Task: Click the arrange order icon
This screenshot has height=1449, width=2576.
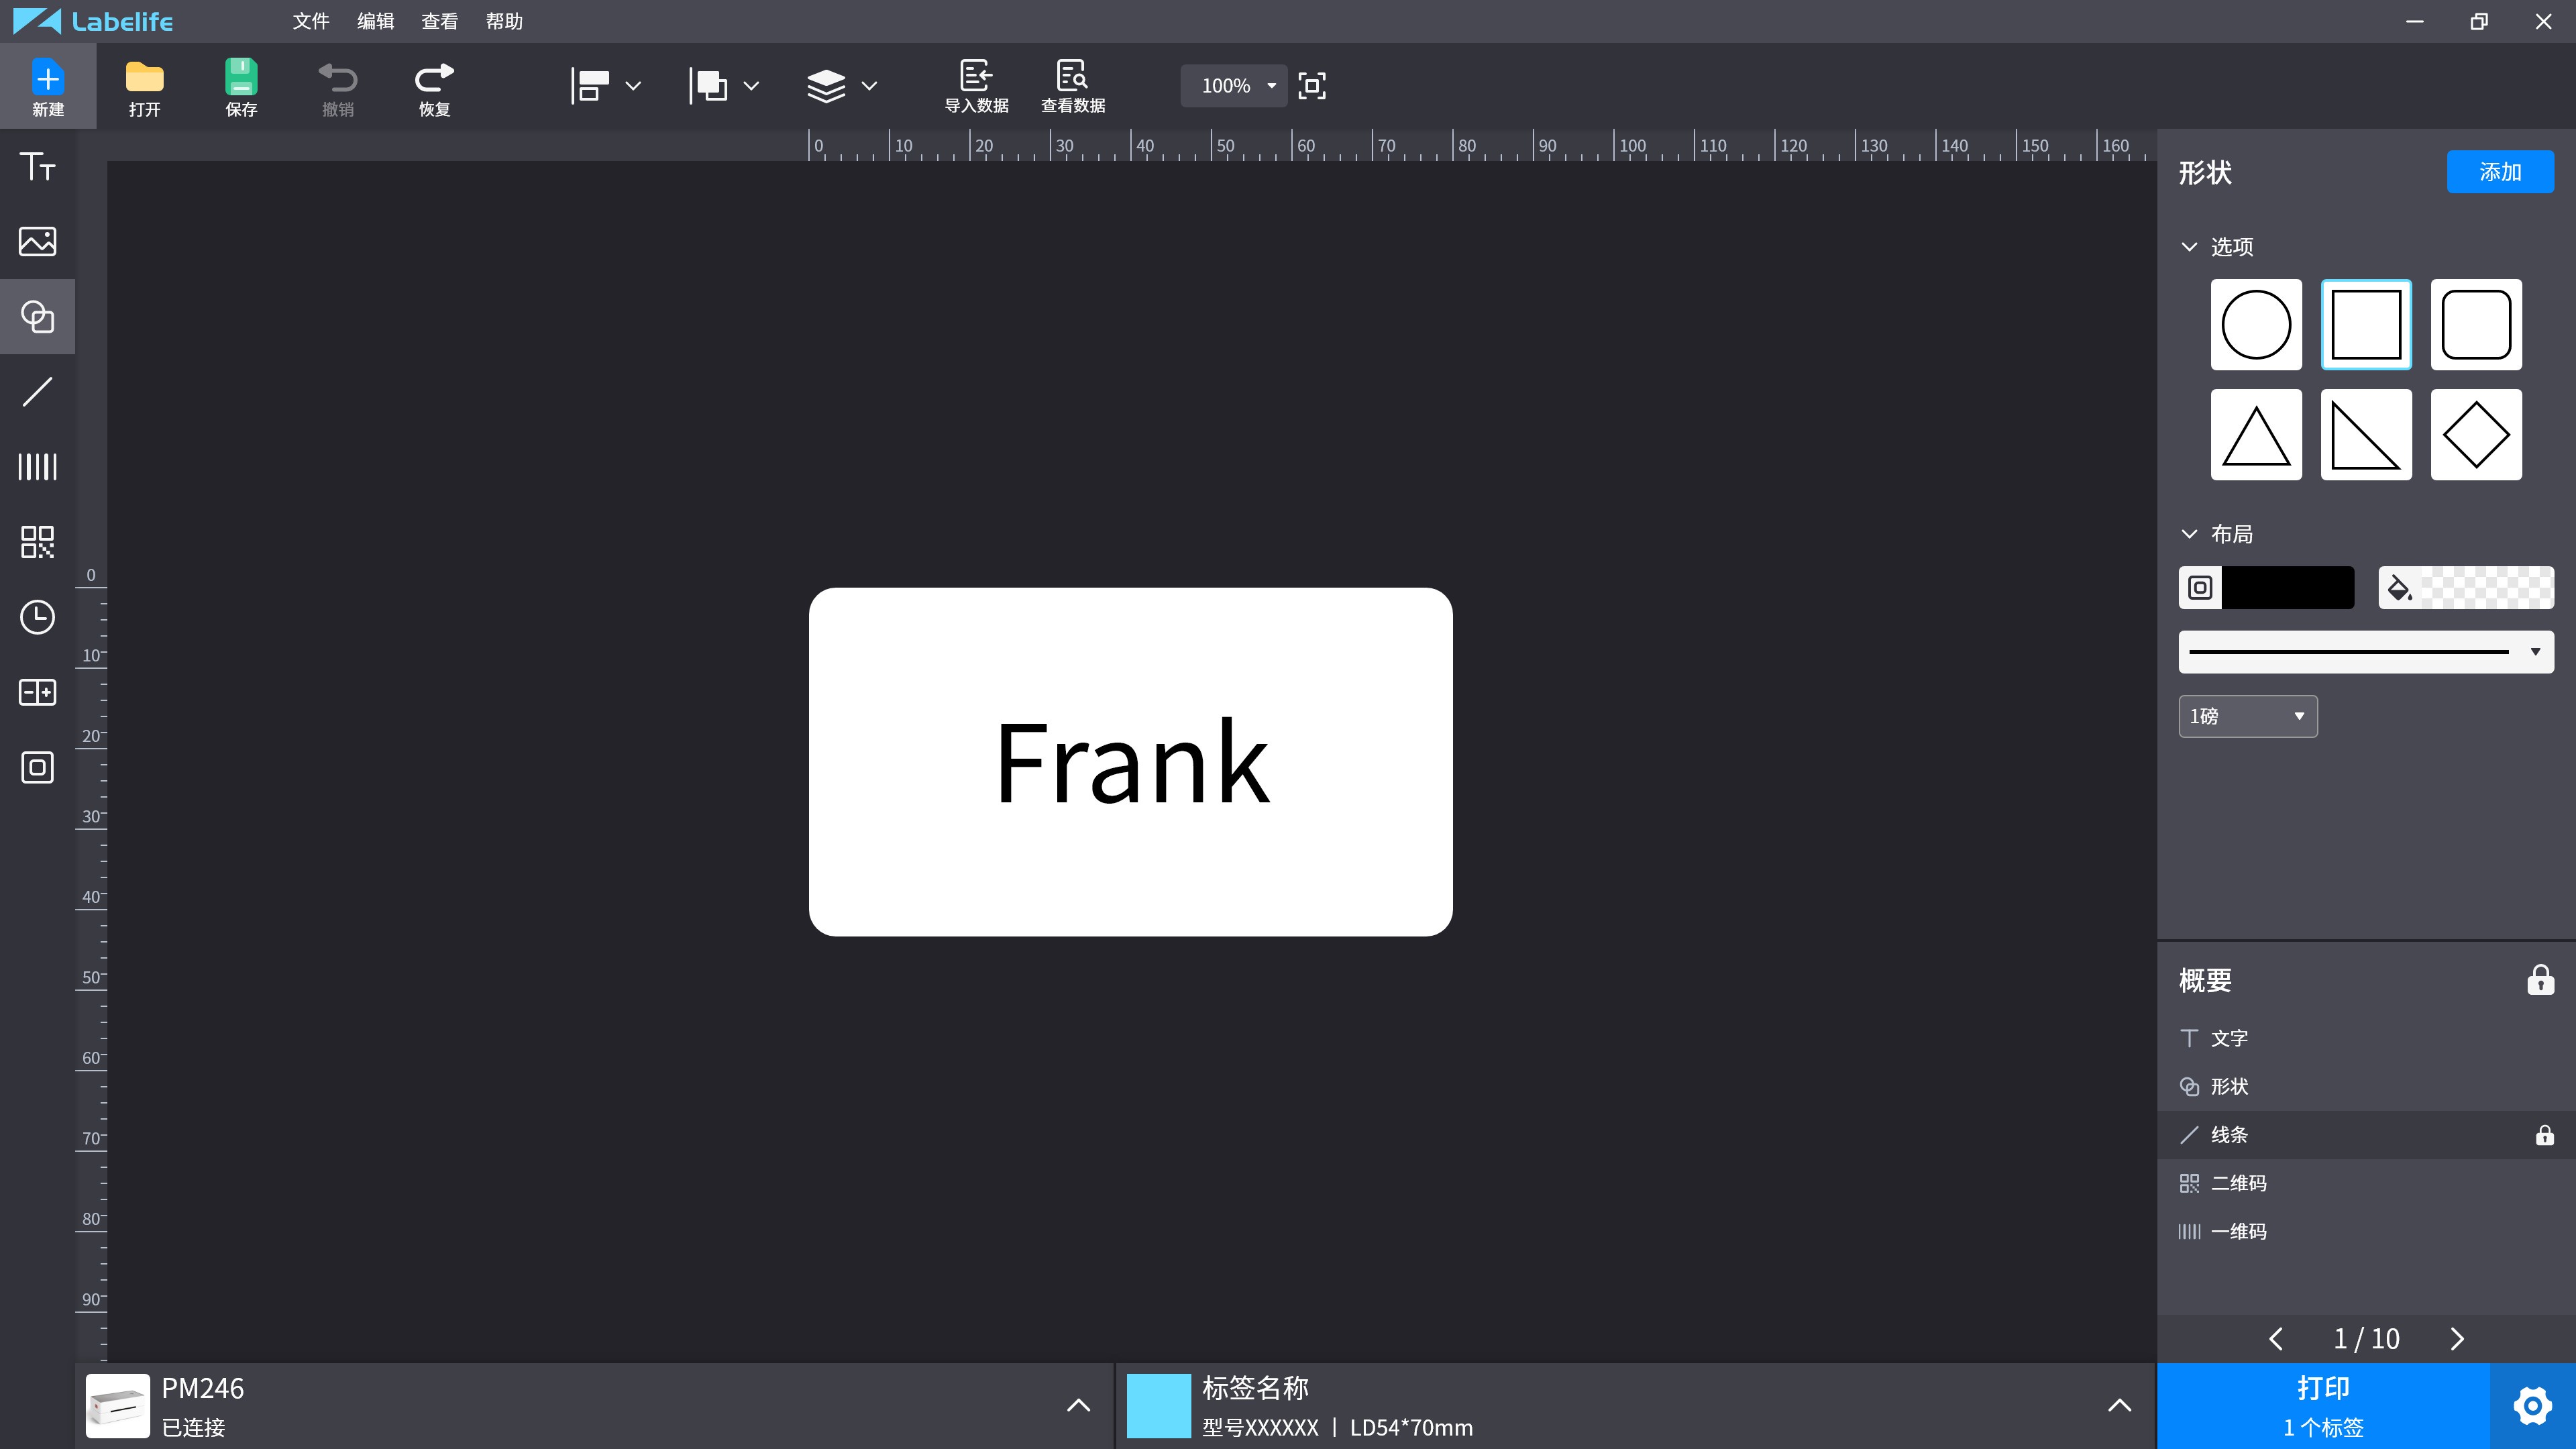Action: click(708, 86)
